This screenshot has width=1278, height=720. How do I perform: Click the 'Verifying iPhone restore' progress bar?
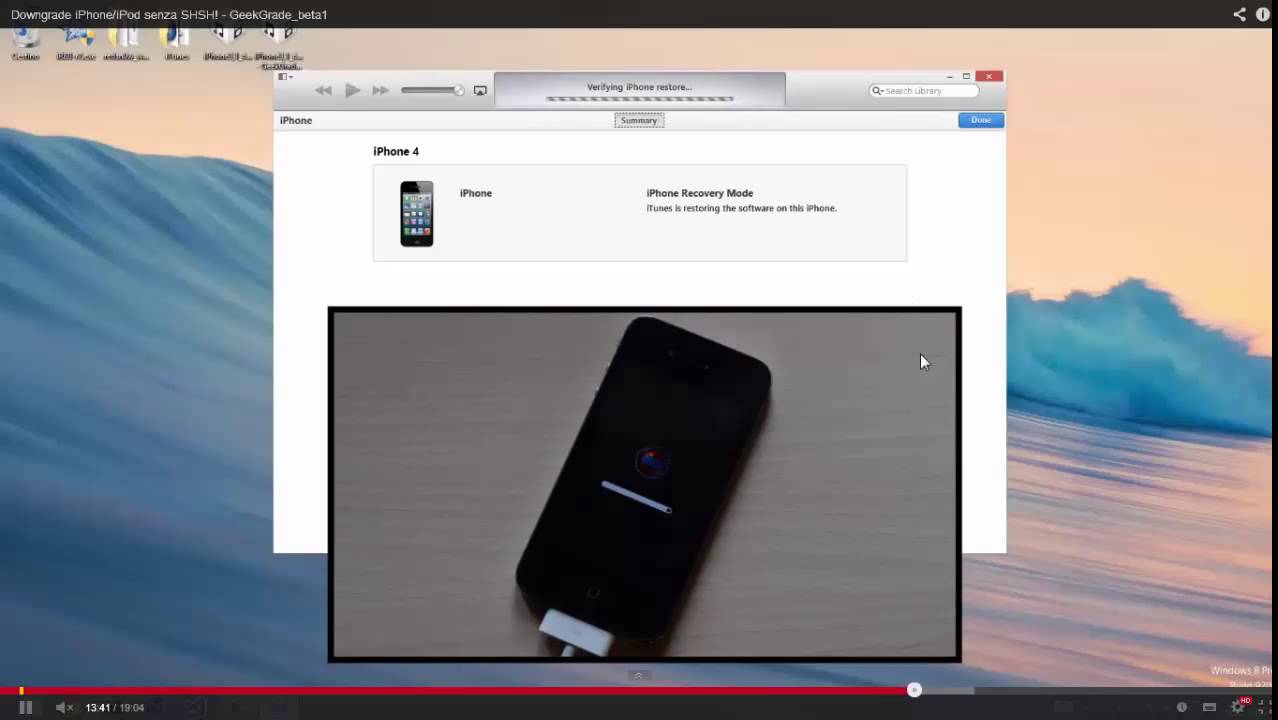pyautogui.click(x=640, y=99)
